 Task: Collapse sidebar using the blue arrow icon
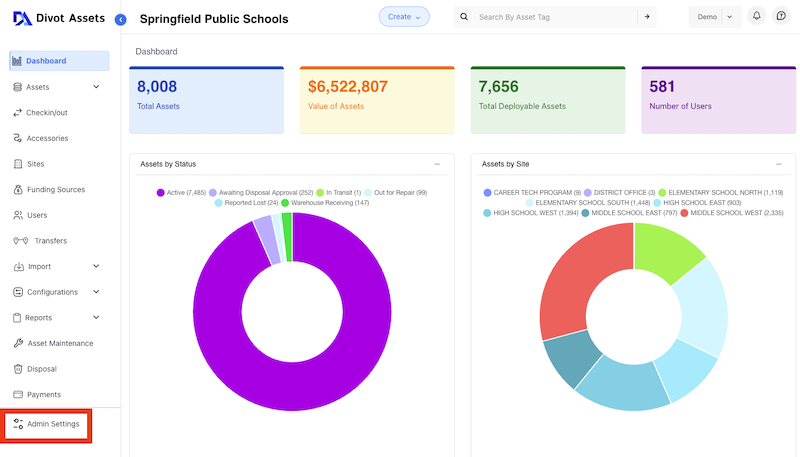tap(121, 19)
